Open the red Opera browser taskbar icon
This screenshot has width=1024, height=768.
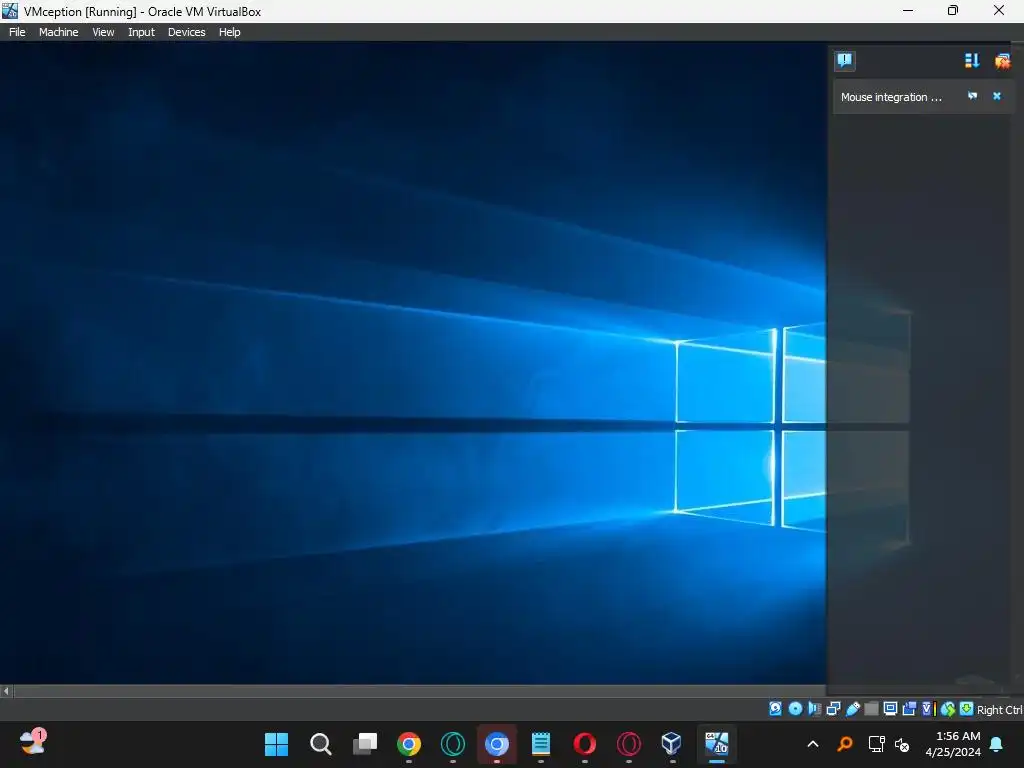coord(584,744)
